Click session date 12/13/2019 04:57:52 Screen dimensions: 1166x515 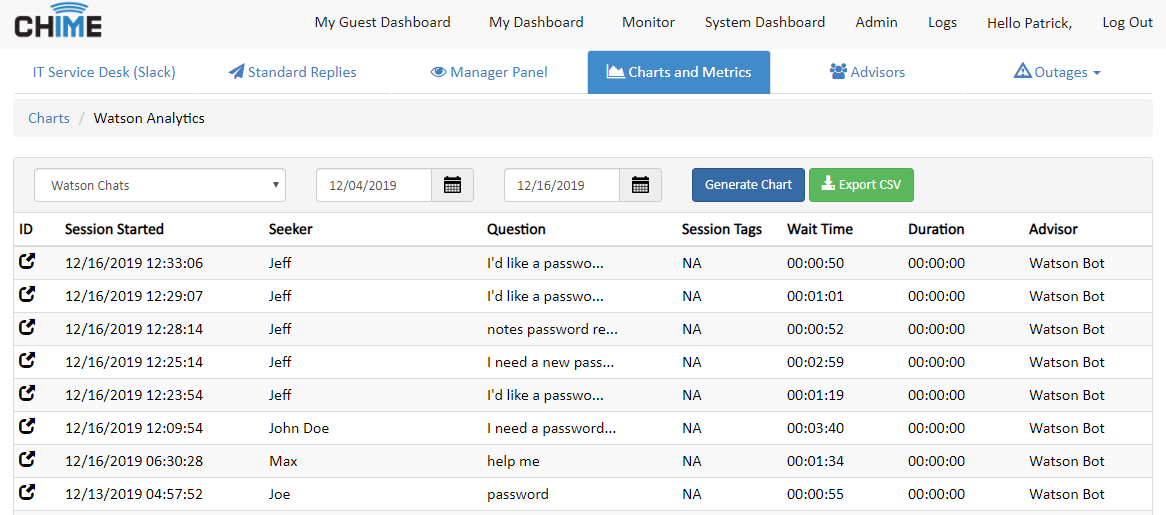(x=134, y=494)
